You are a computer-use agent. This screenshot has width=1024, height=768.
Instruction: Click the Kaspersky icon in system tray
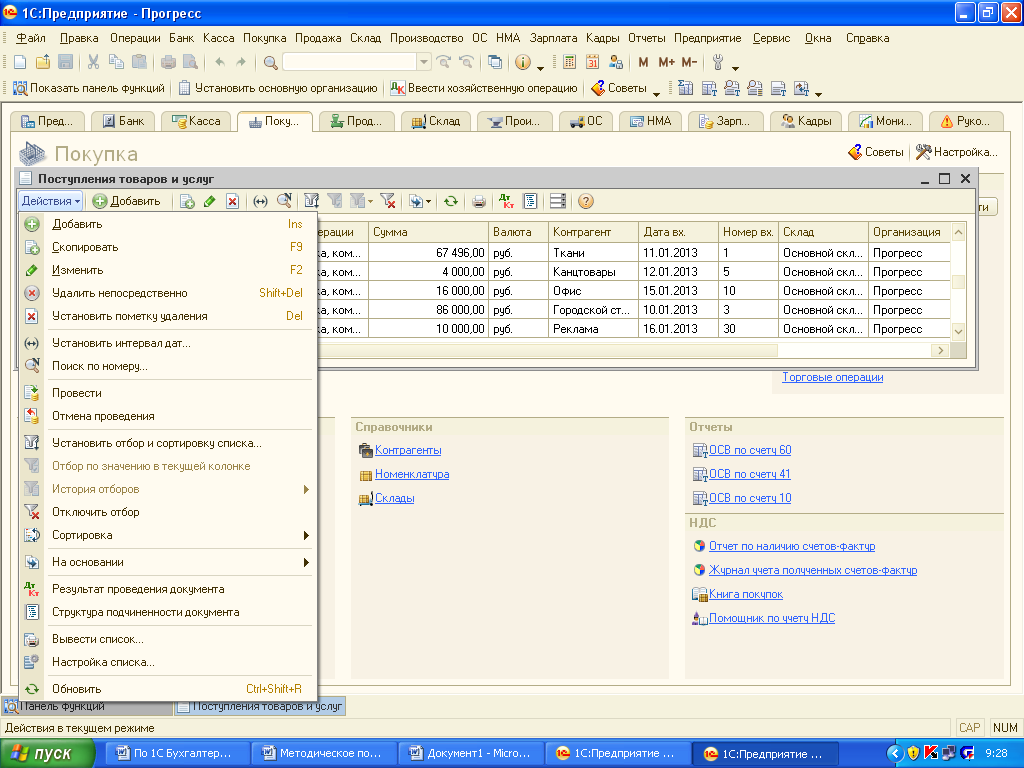click(931, 753)
